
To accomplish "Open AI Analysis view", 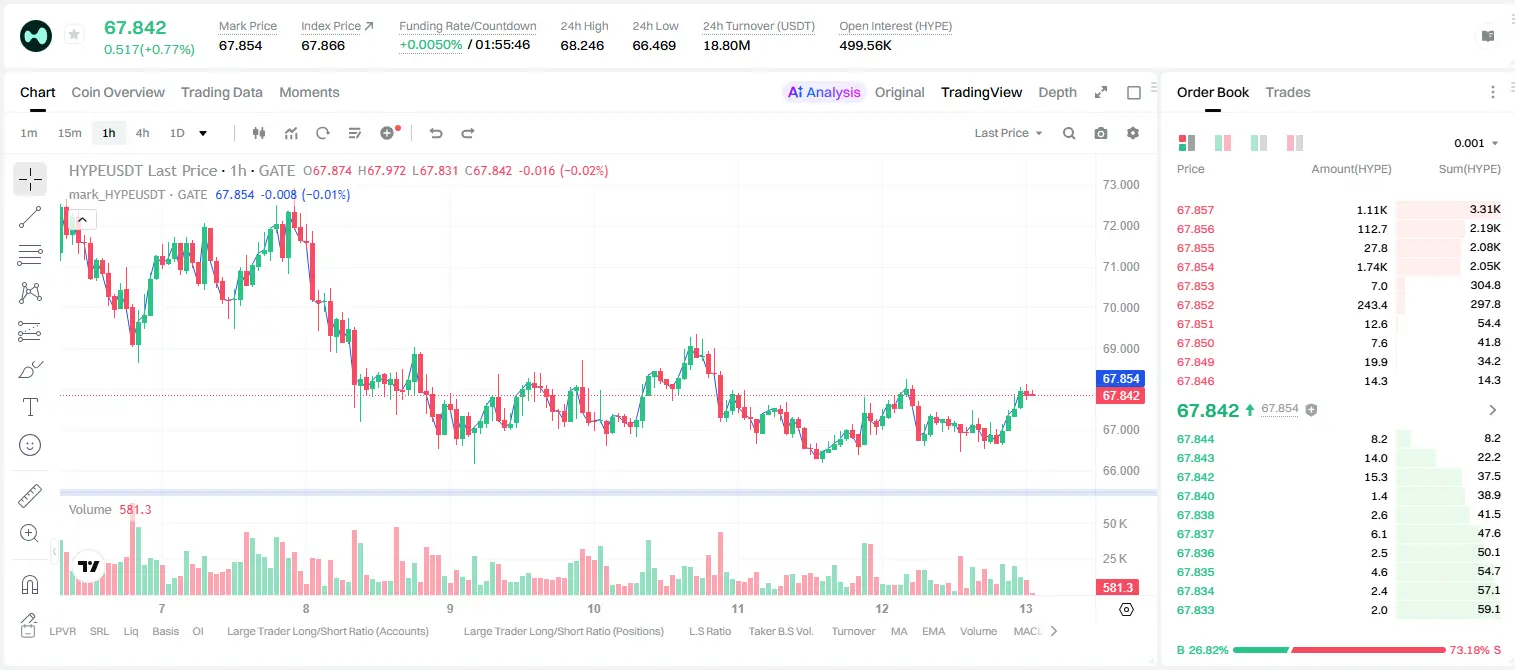I will pyautogui.click(x=824, y=92).
